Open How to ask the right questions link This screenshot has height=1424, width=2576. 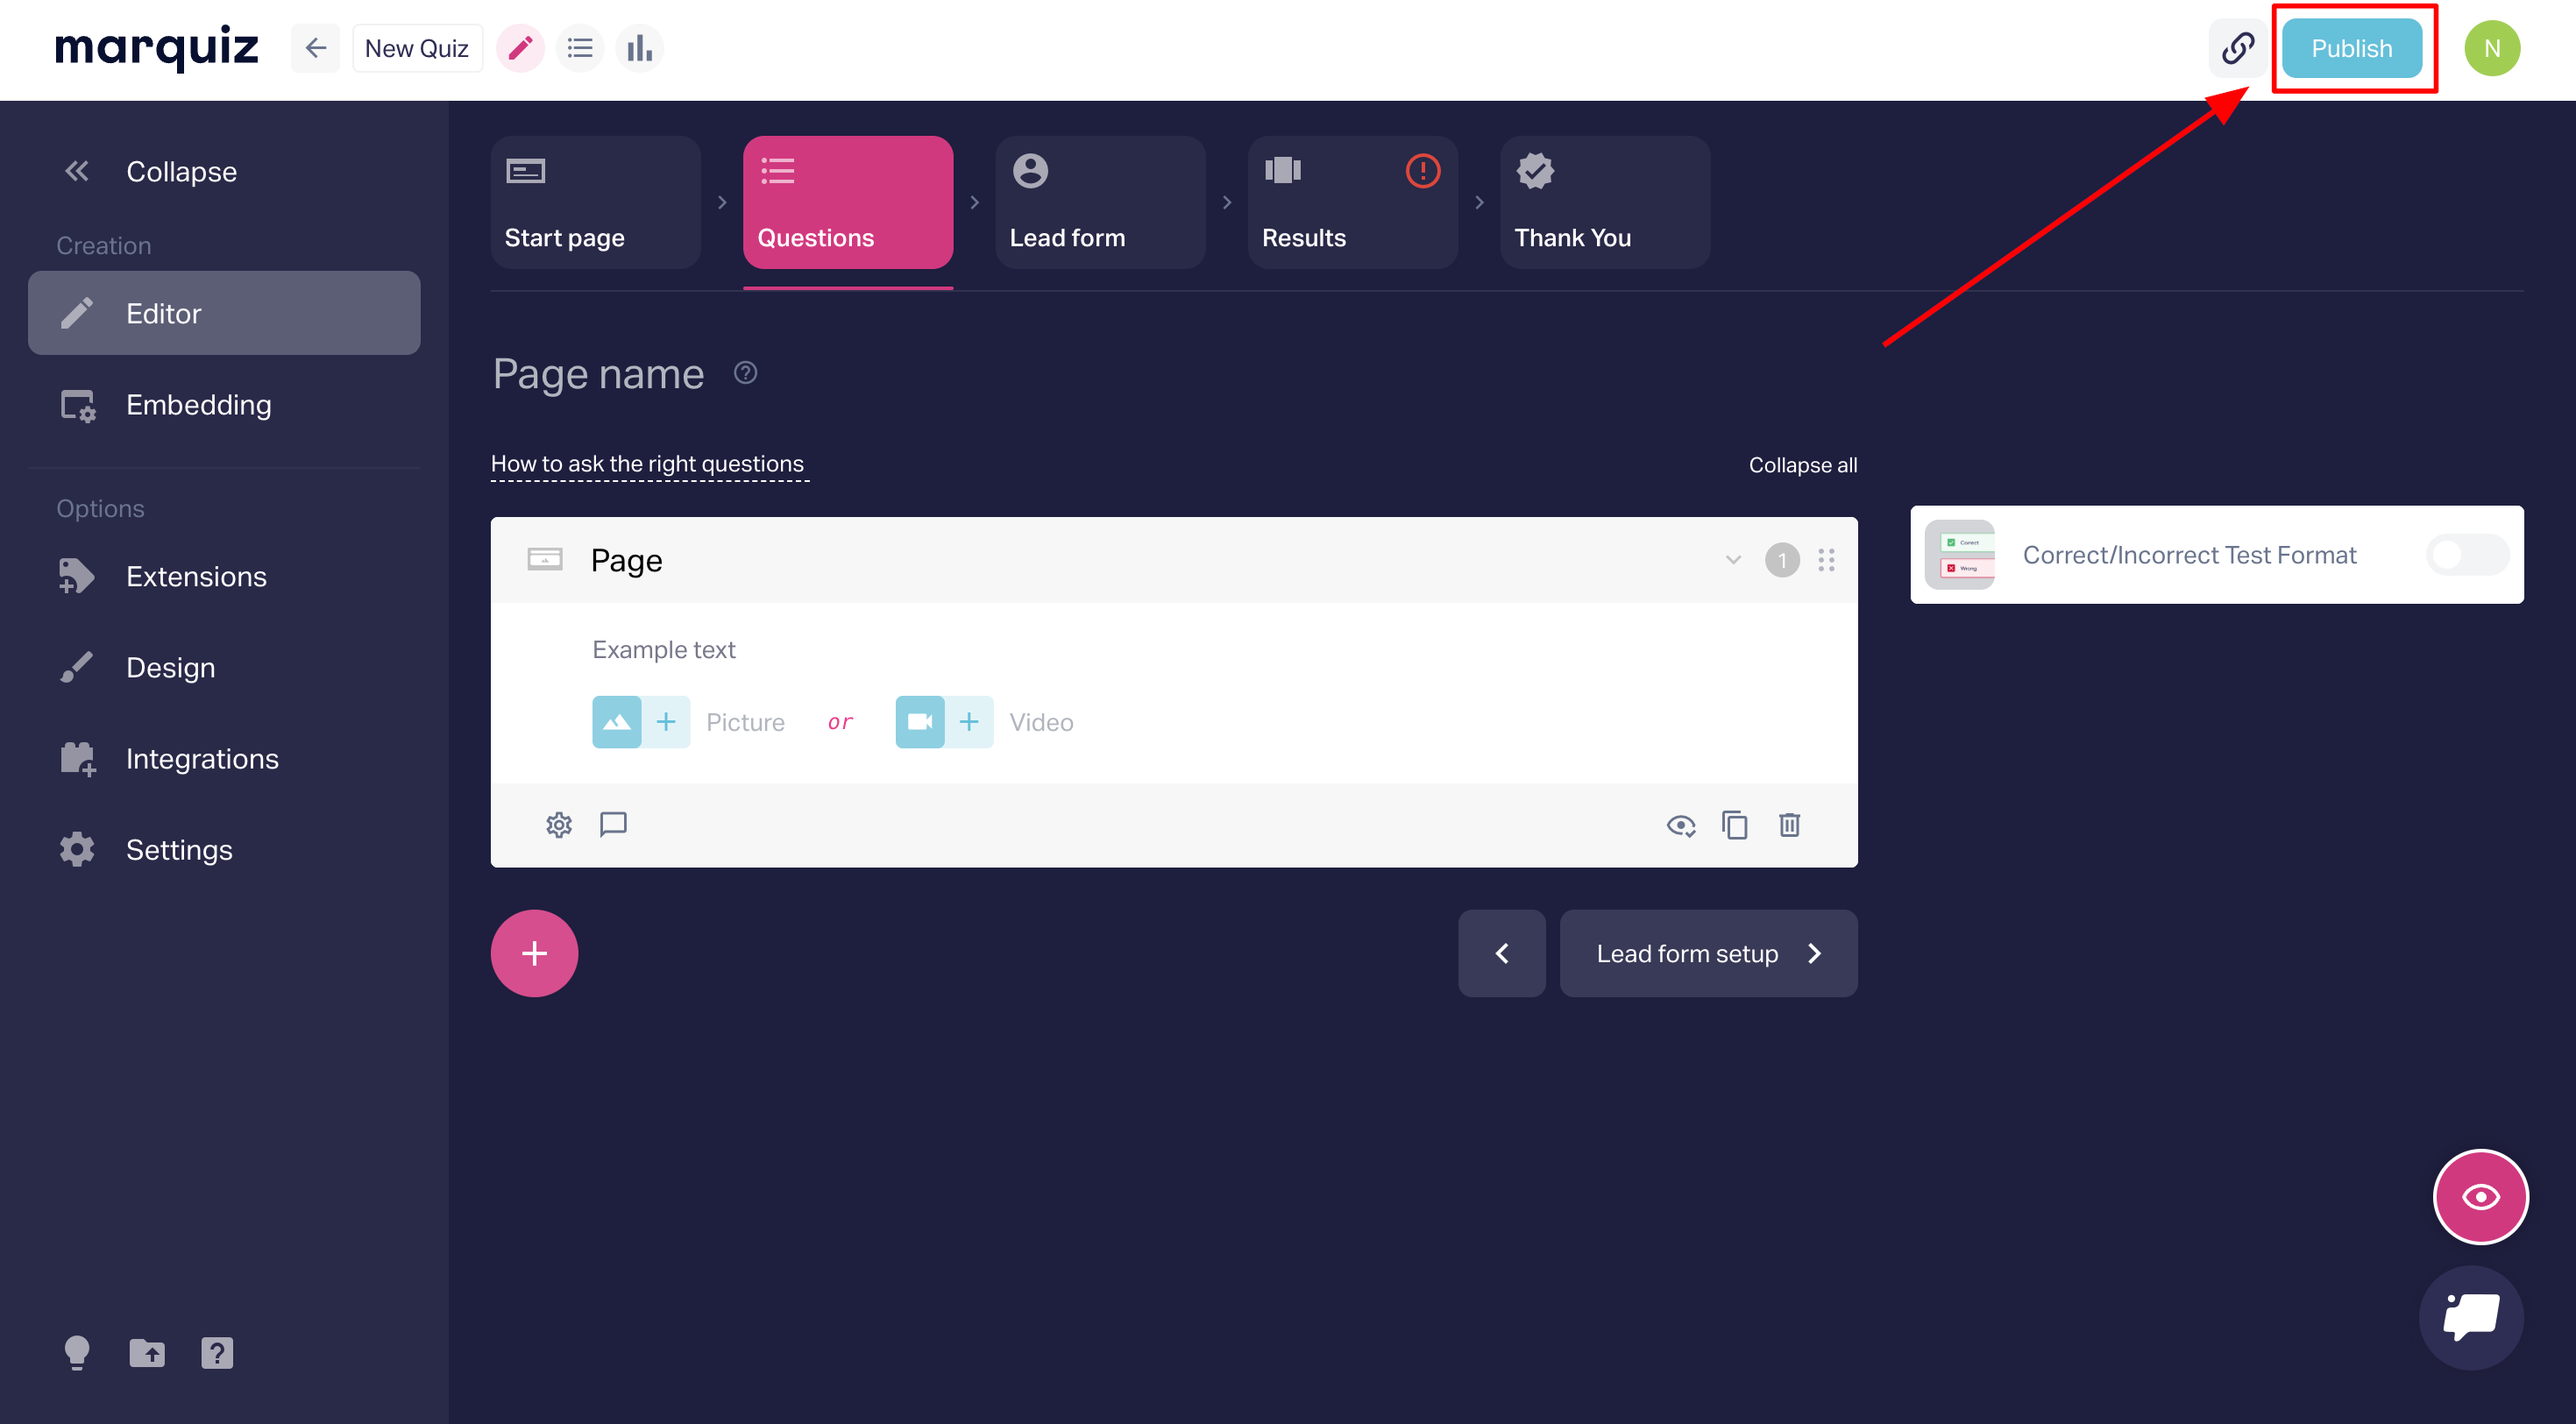(x=647, y=464)
